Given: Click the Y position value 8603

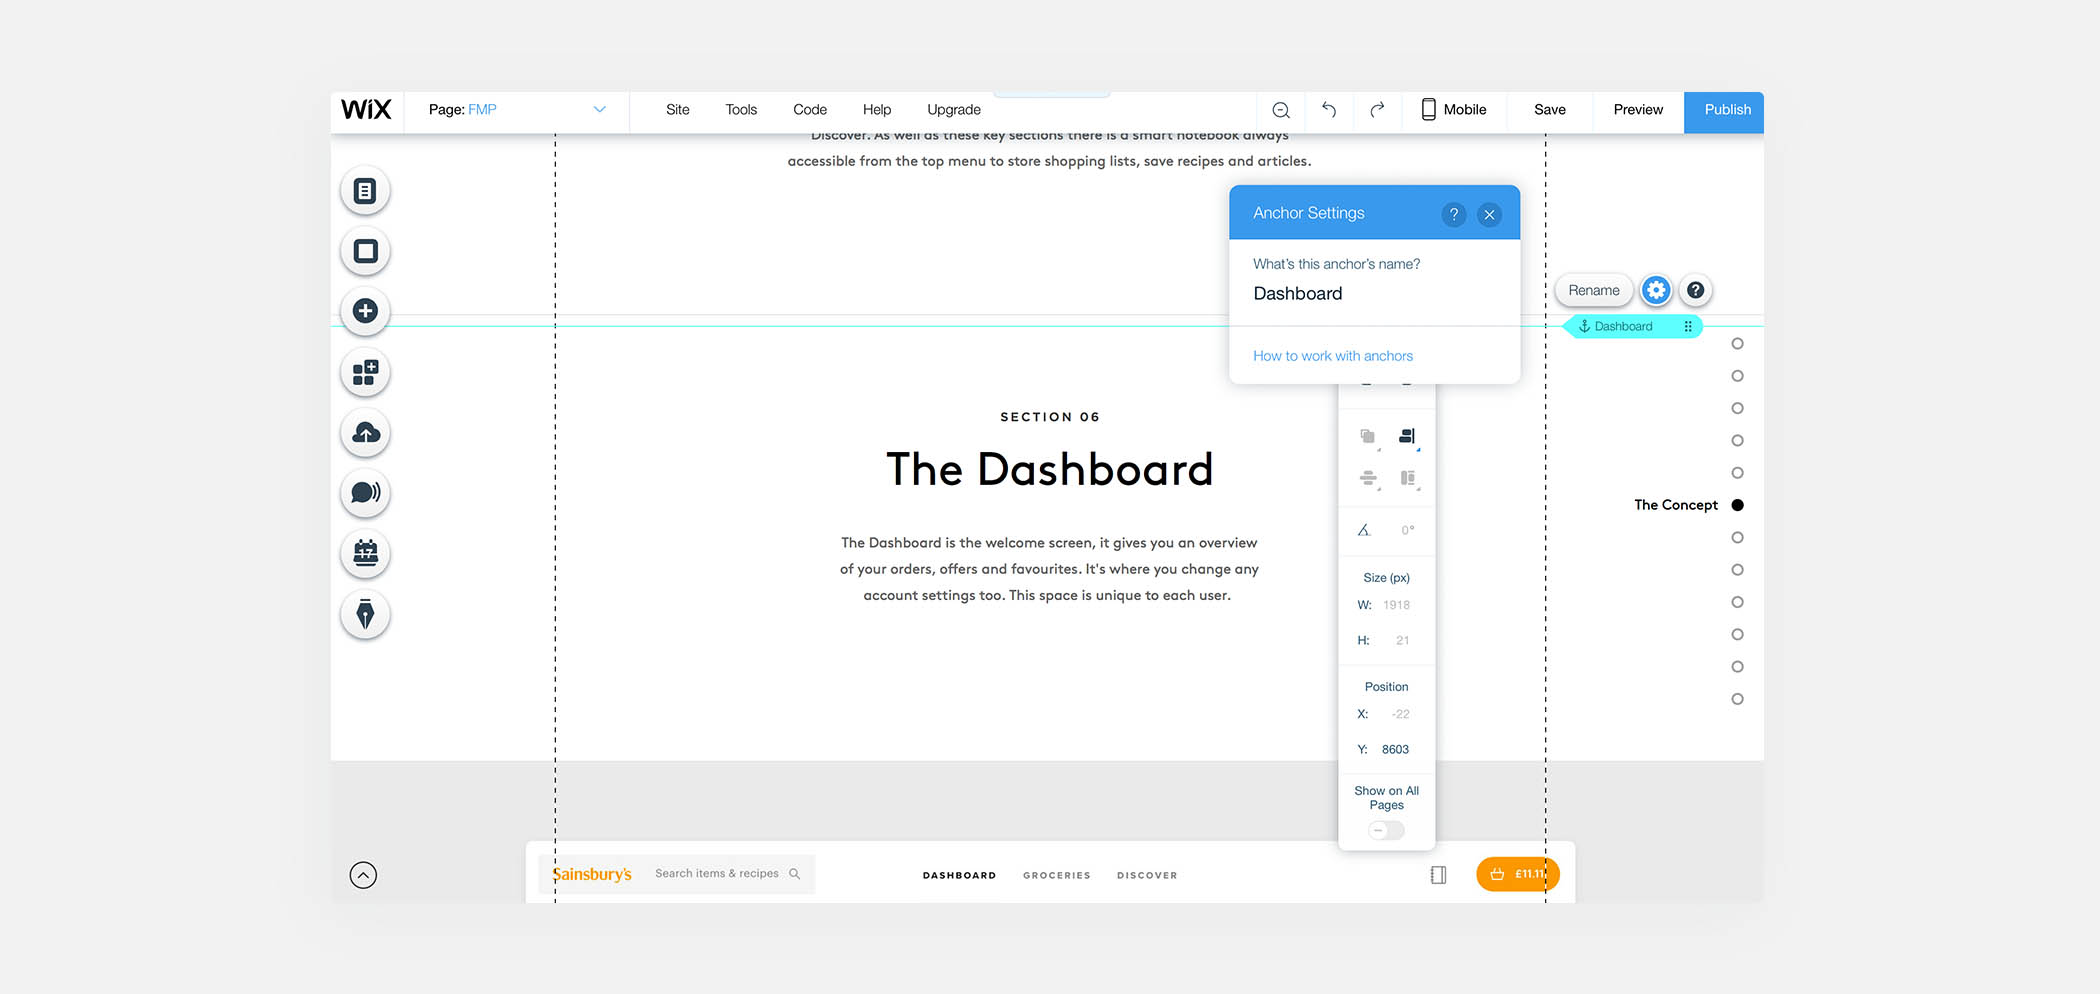Looking at the screenshot, I should pyautogui.click(x=1395, y=750).
